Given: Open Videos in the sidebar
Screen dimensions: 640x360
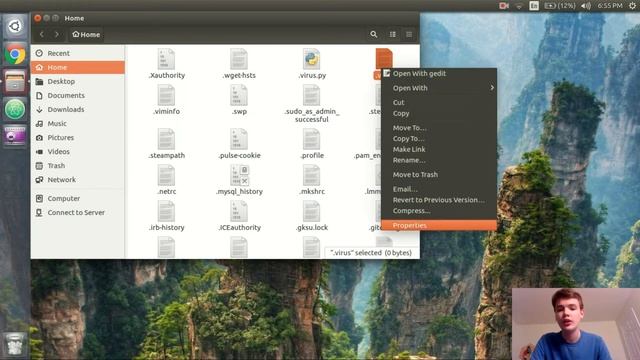Looking at the screenshot, I should click(x=78, y=151).
